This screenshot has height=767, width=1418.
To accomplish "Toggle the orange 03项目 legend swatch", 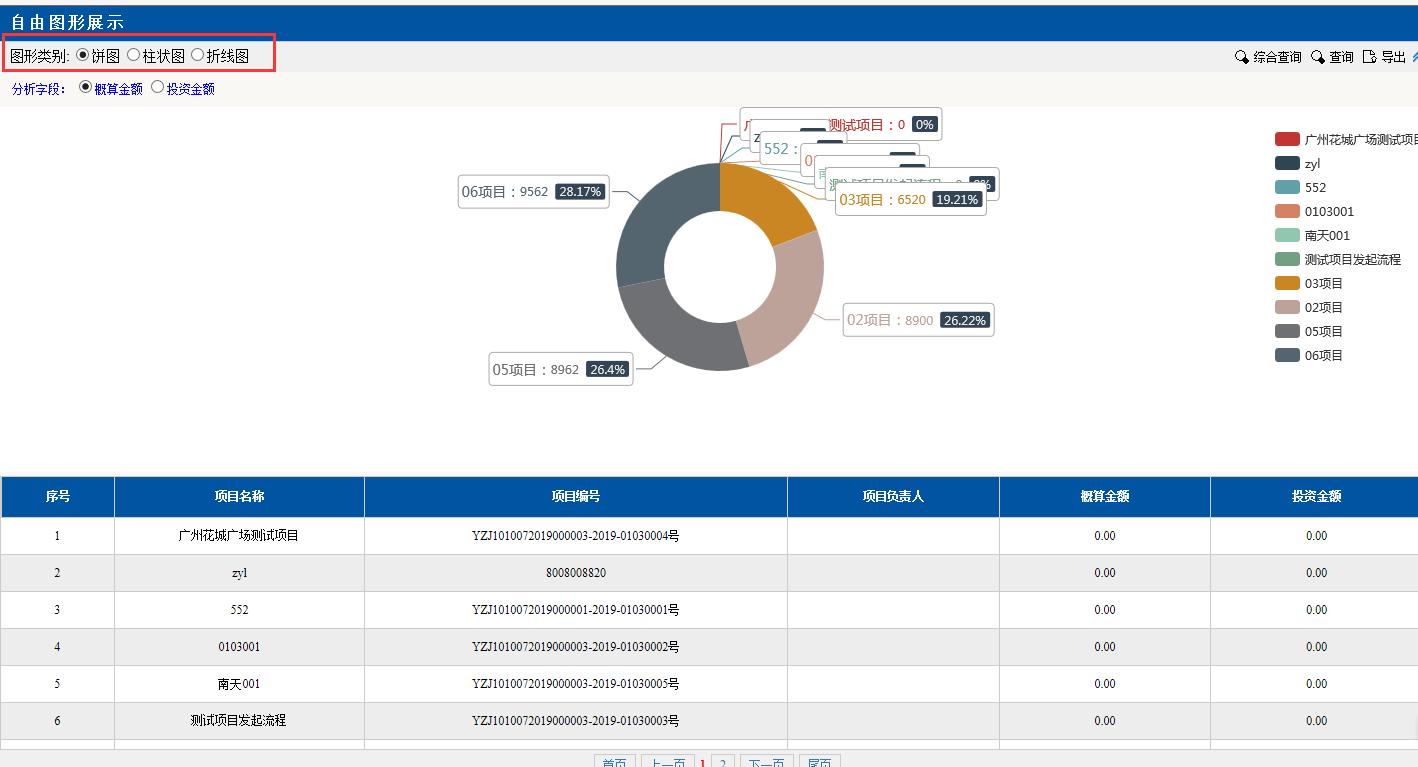I will (x=1287, y=283).
